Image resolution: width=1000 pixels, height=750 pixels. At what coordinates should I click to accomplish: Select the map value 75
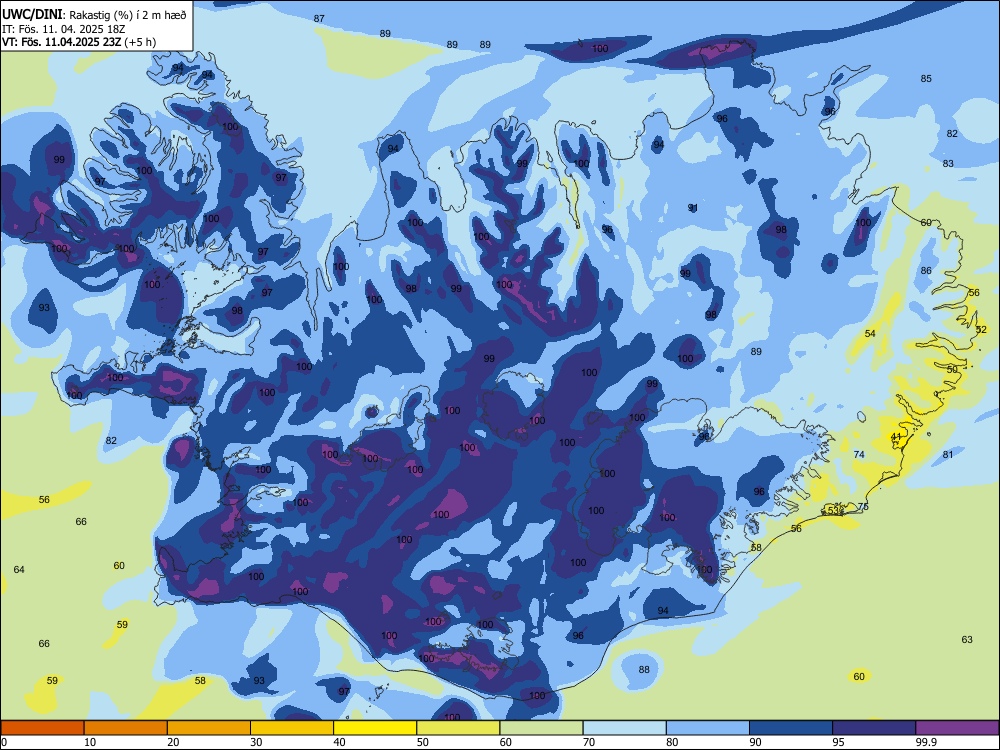[863, 507]
